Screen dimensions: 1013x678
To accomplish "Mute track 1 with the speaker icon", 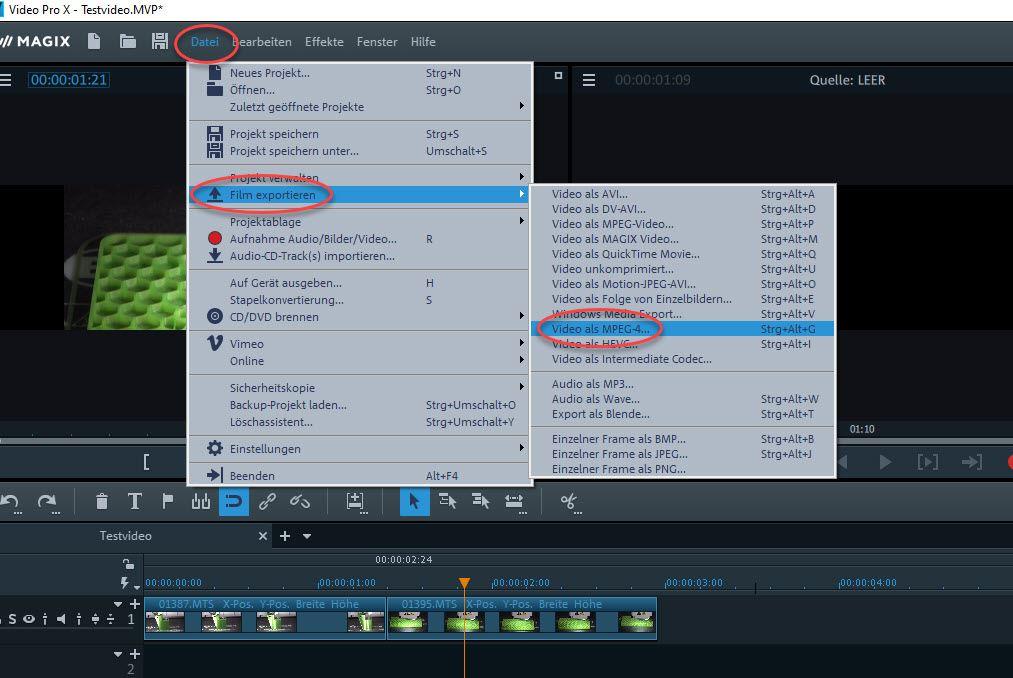I will click(61, 619).
